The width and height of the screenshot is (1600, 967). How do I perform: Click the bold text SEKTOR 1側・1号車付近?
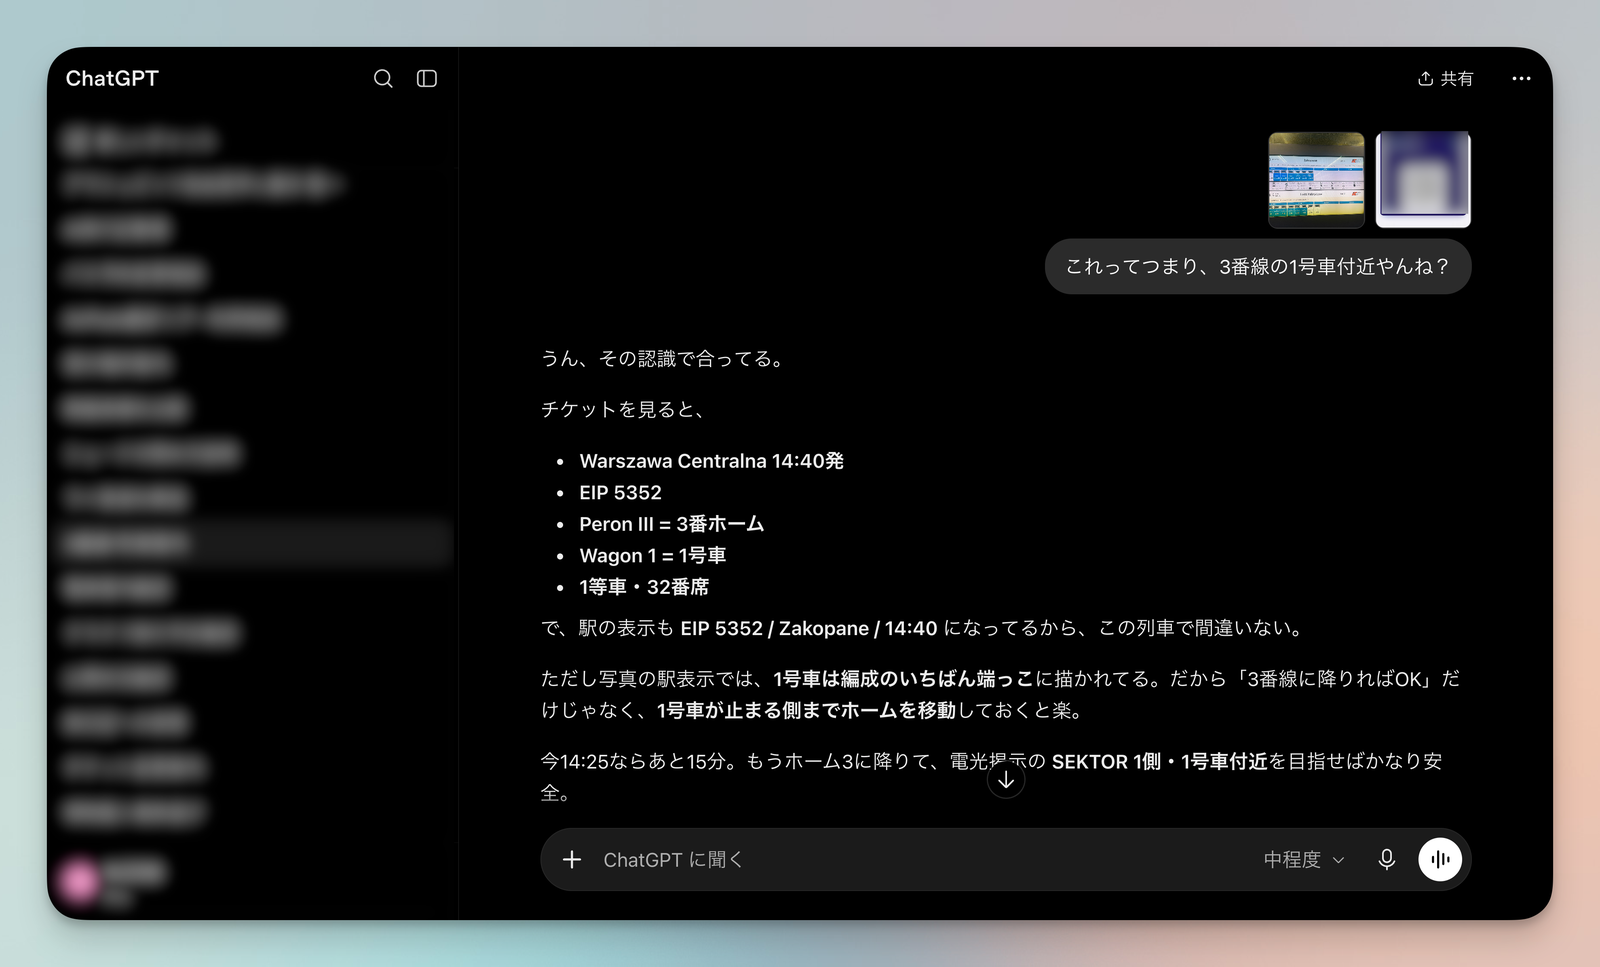[x=1160, y=762]
